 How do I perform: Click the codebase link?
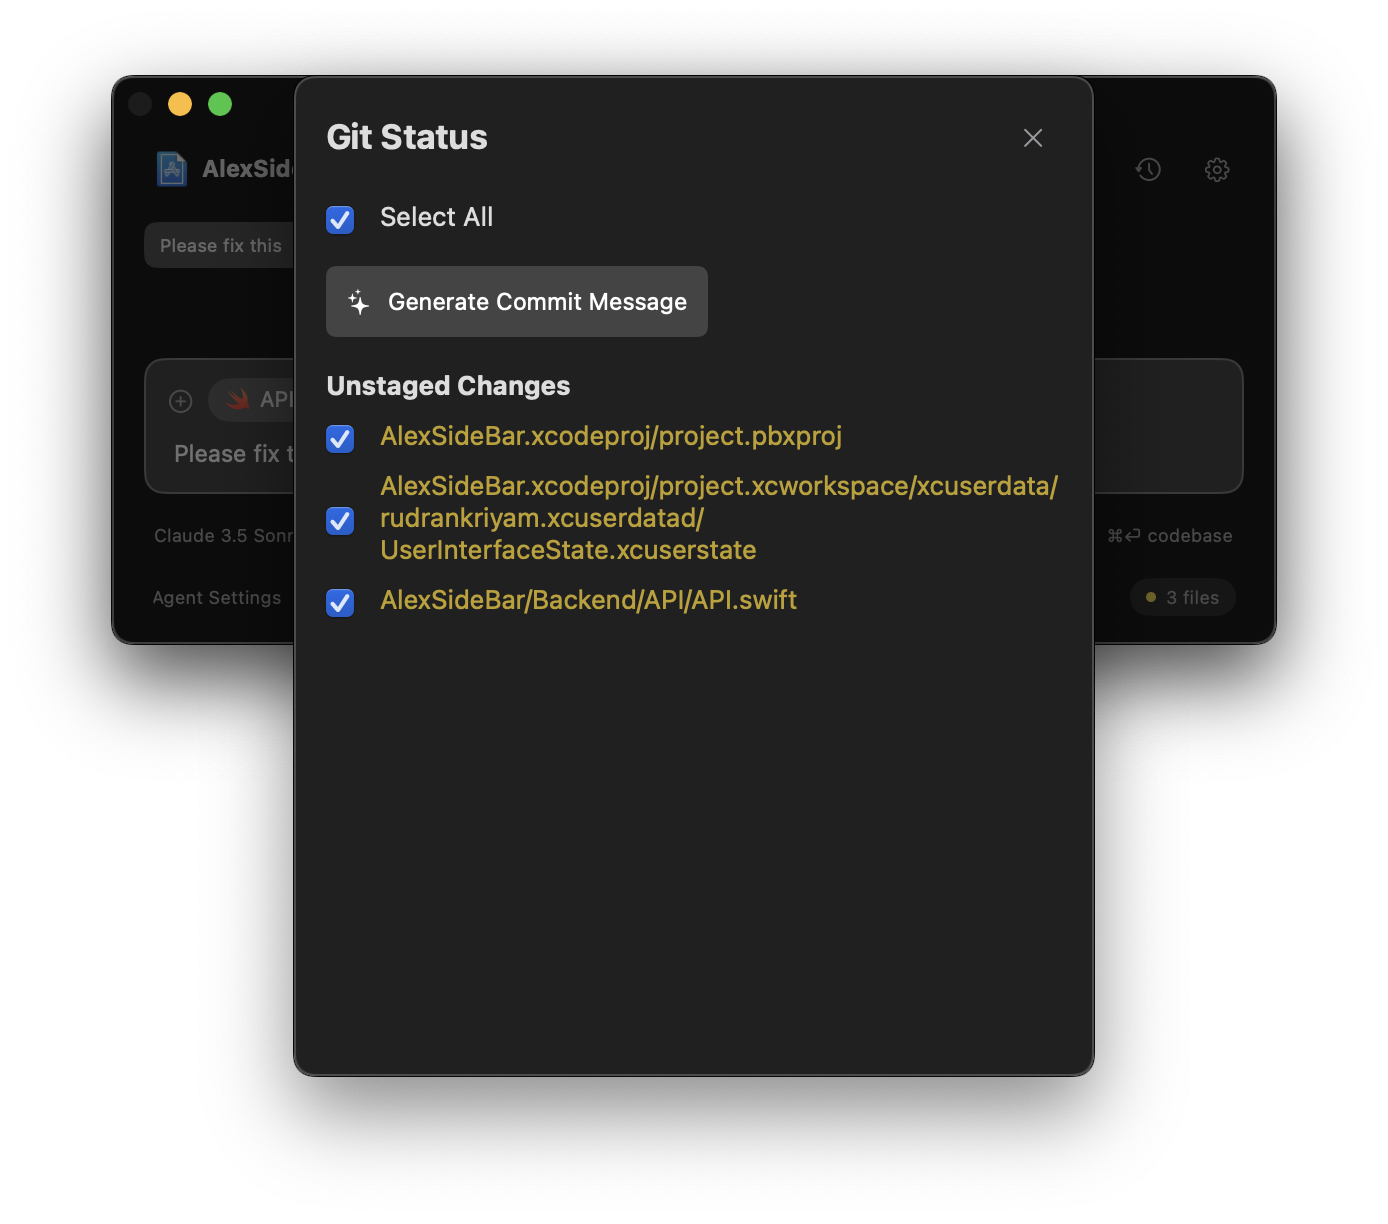coord(1191,535)
